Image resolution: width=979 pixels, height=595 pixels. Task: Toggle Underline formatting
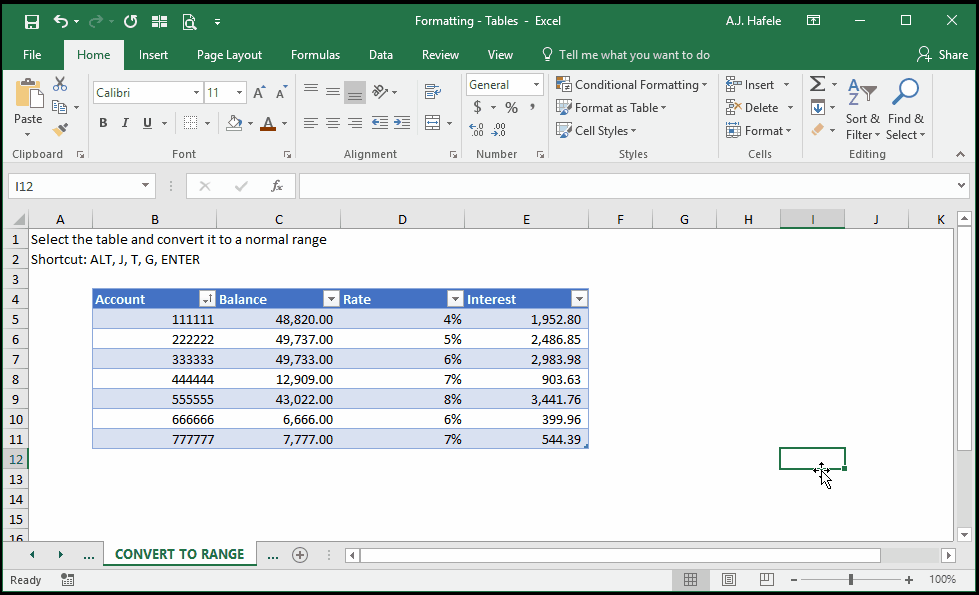click(x=147, y=123)
